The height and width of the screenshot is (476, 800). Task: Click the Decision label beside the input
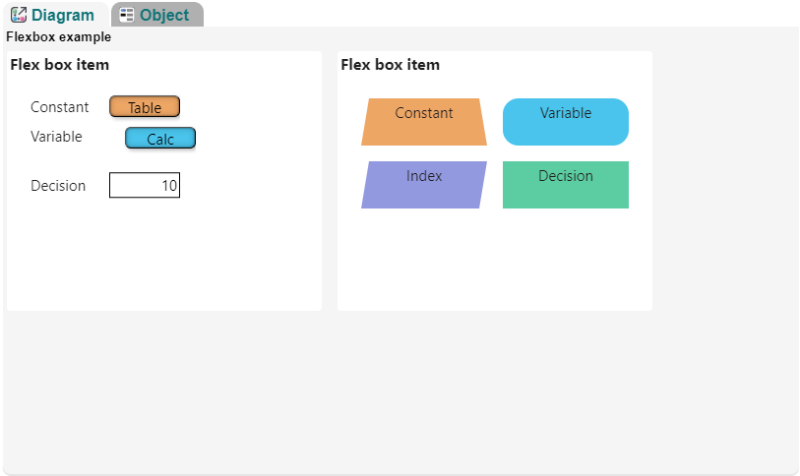58,186
